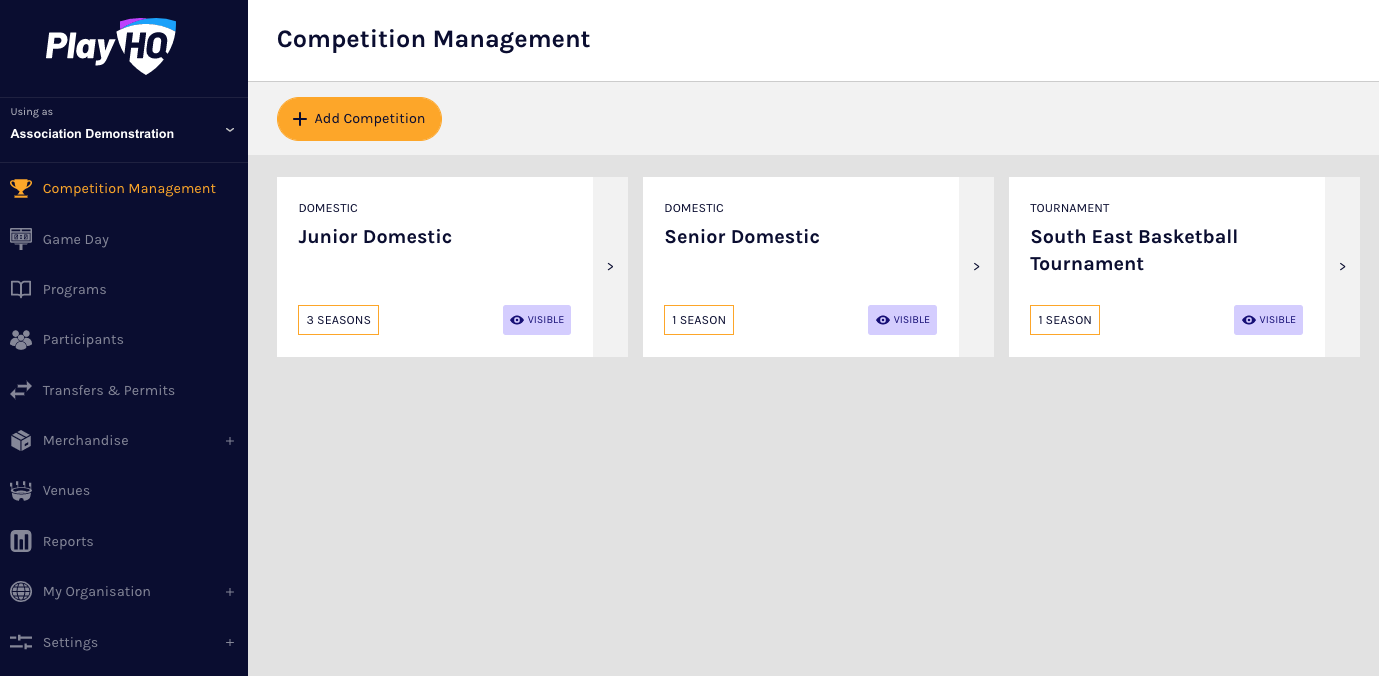Image resolution: width=1379 pixels, height=676 pixels.
Task: Open Junior Domestic 3 Seasons badge
Action: click(338, 320)
